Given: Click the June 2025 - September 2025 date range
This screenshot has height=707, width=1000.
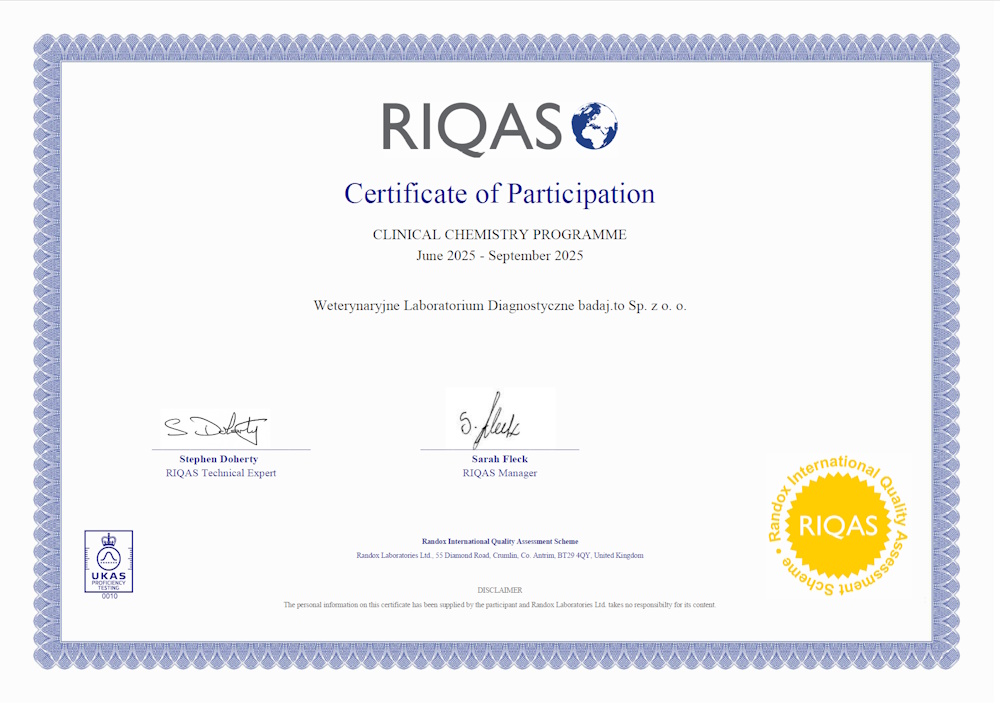Looking at the screenshot, I should (x=499, y=256).
